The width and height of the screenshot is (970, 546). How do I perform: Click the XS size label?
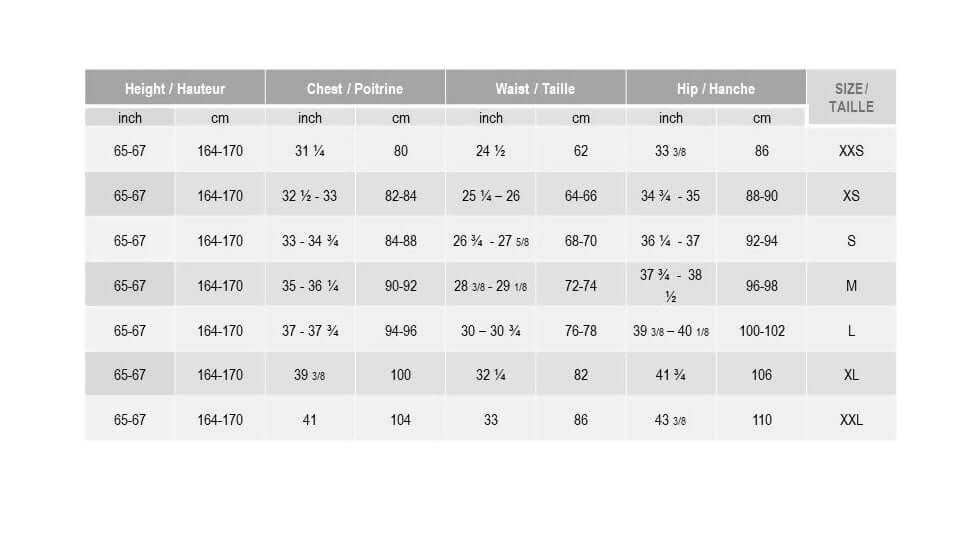(851, 196)
